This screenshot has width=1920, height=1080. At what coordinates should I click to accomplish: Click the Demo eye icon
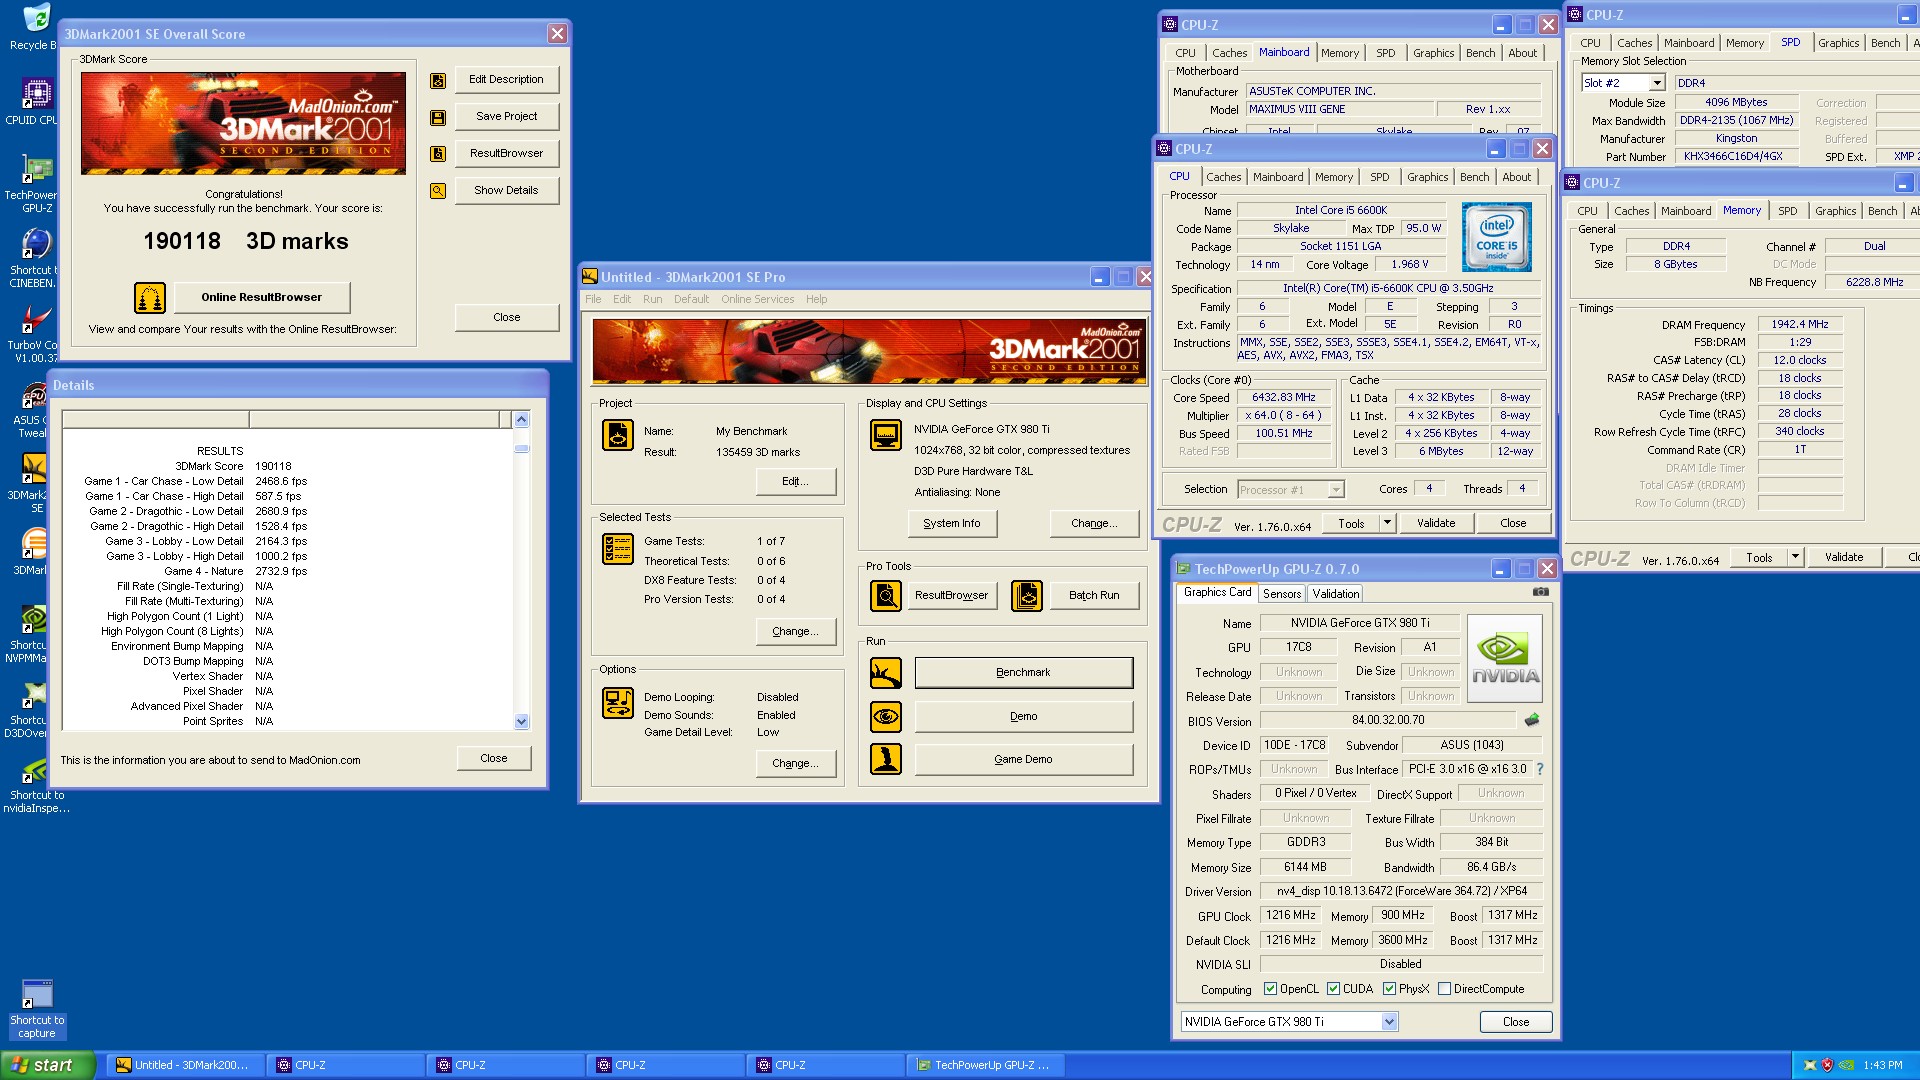click(x=886, y=717)
